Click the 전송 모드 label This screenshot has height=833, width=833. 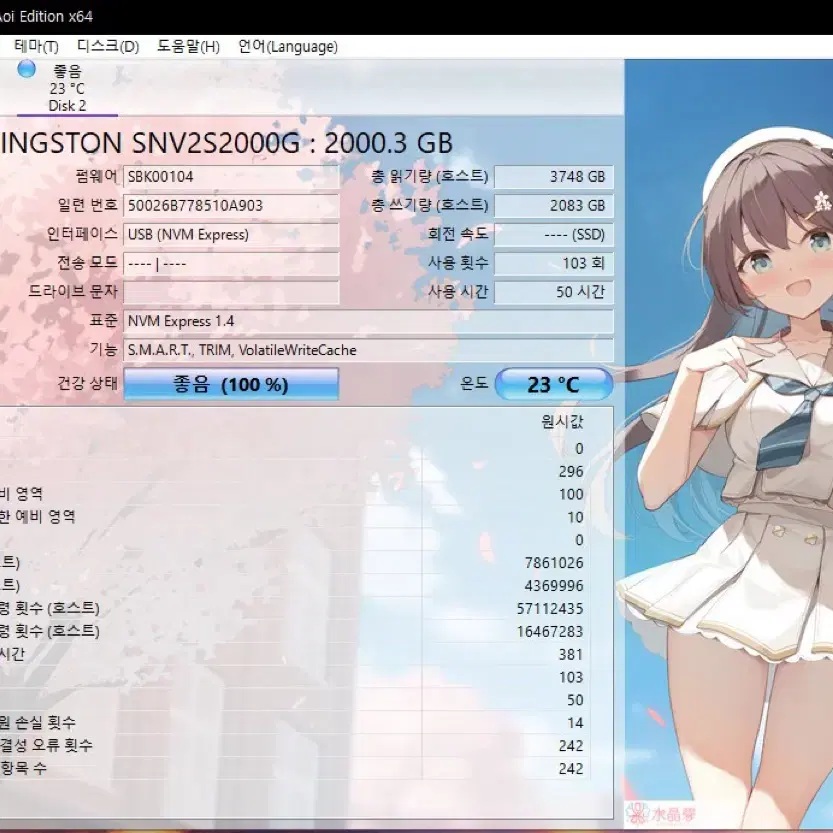click(x=87, y=262)
